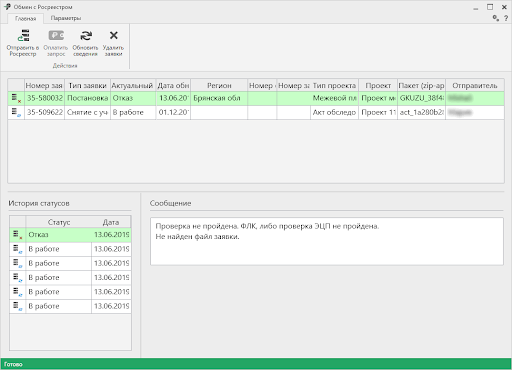Click the Брянская обл region cell

click(x=219, y=98)
